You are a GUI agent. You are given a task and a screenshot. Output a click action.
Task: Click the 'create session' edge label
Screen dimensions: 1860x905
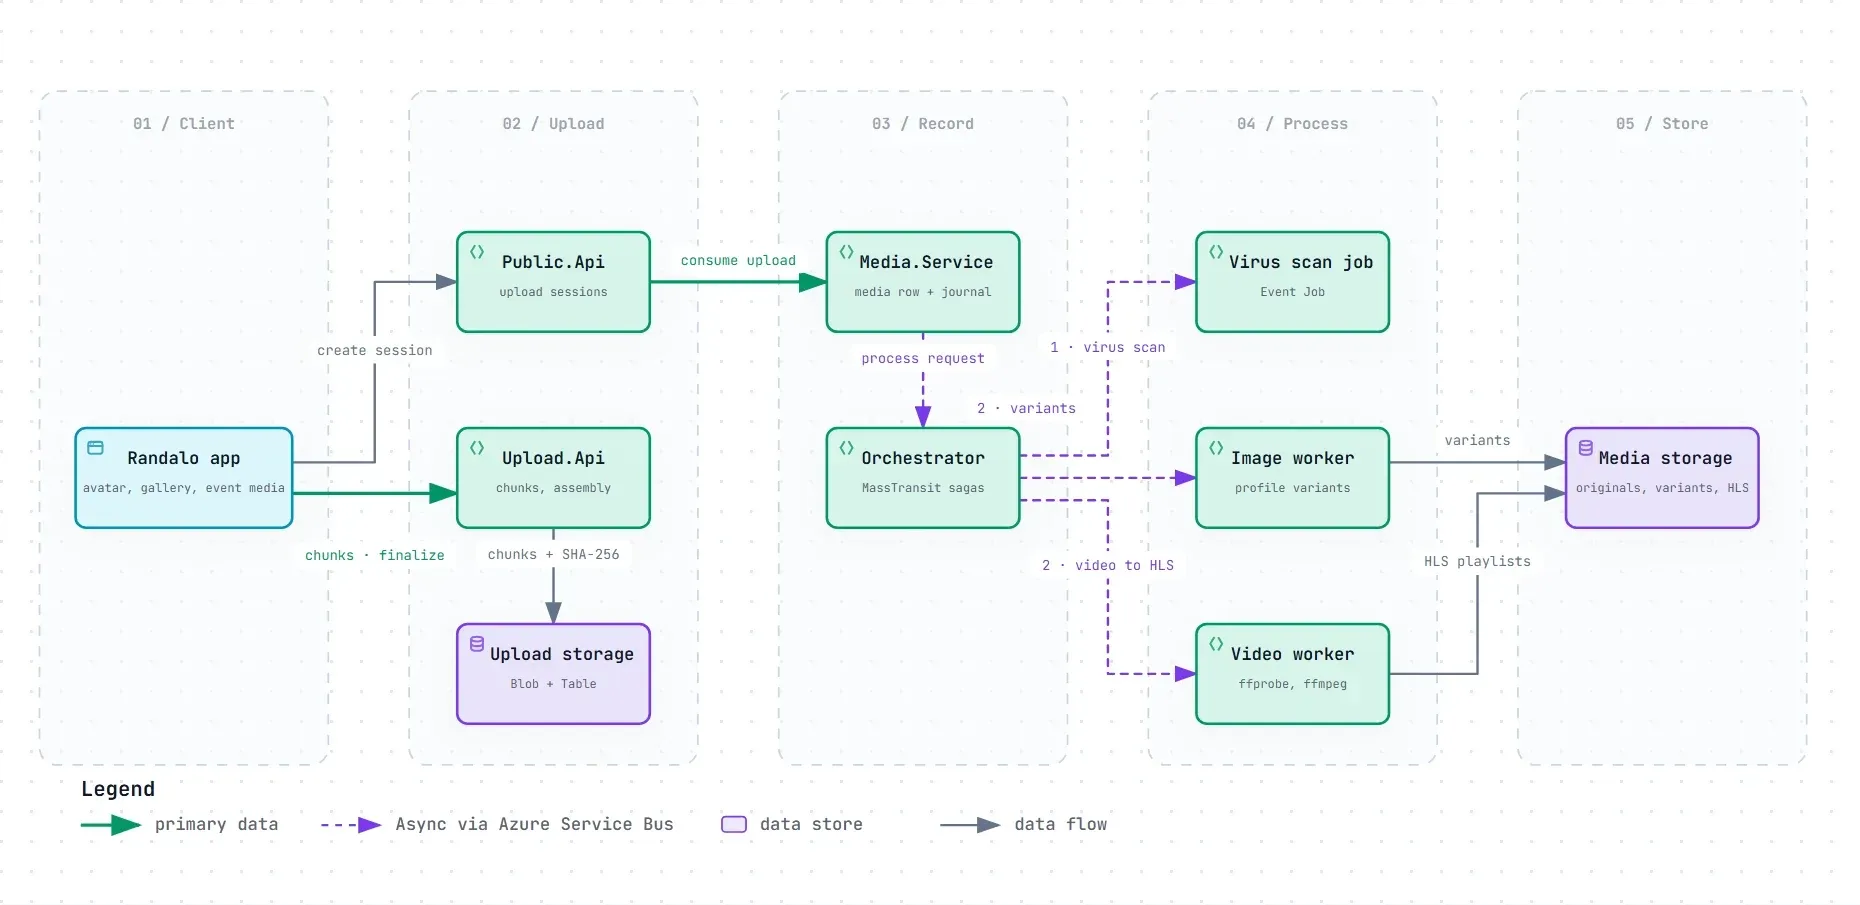375,351
